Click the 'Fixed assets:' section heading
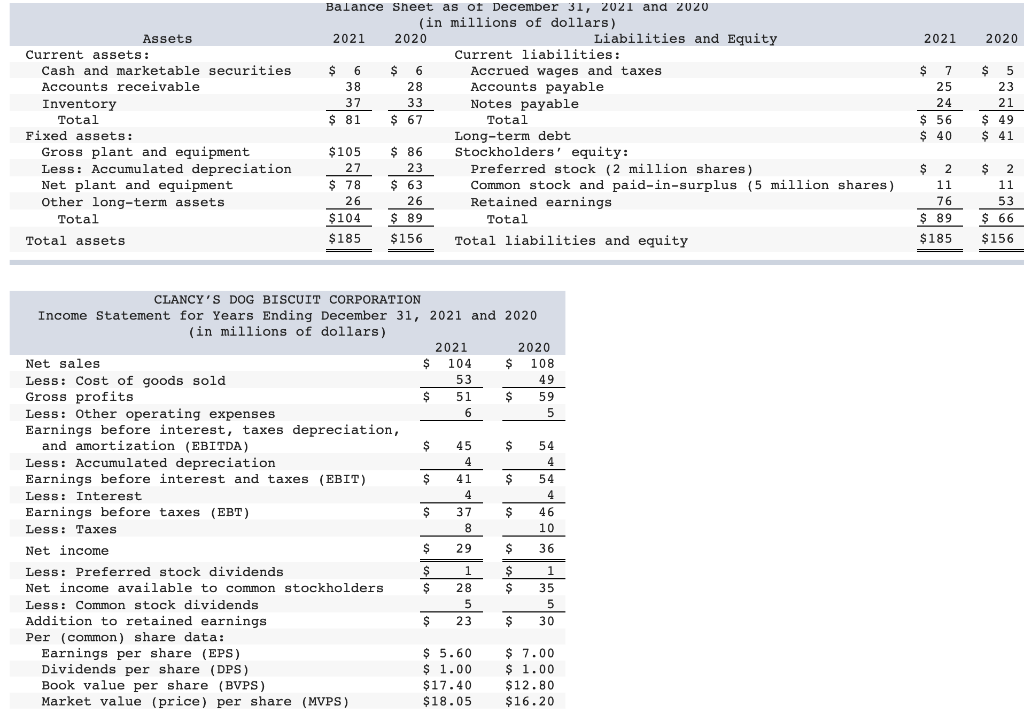The image size is (1024, 714). pos(79,136)
